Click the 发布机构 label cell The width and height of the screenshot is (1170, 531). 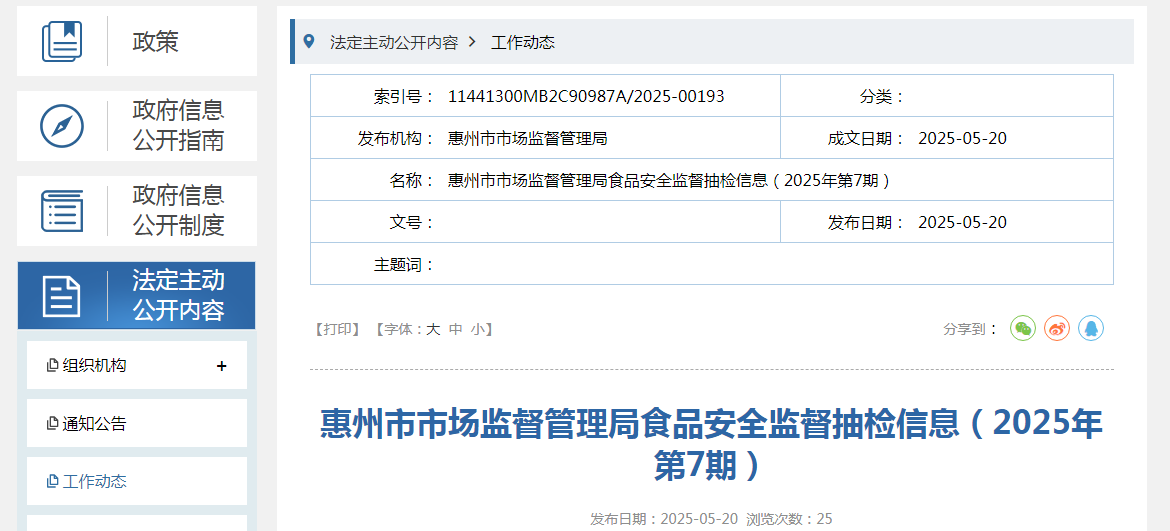[396, 138]
